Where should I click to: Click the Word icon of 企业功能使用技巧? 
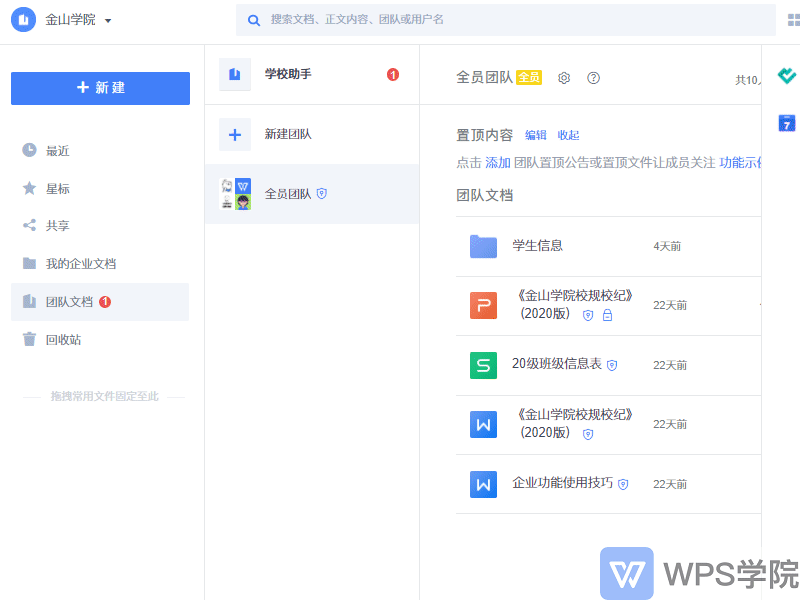click(483, 485)
